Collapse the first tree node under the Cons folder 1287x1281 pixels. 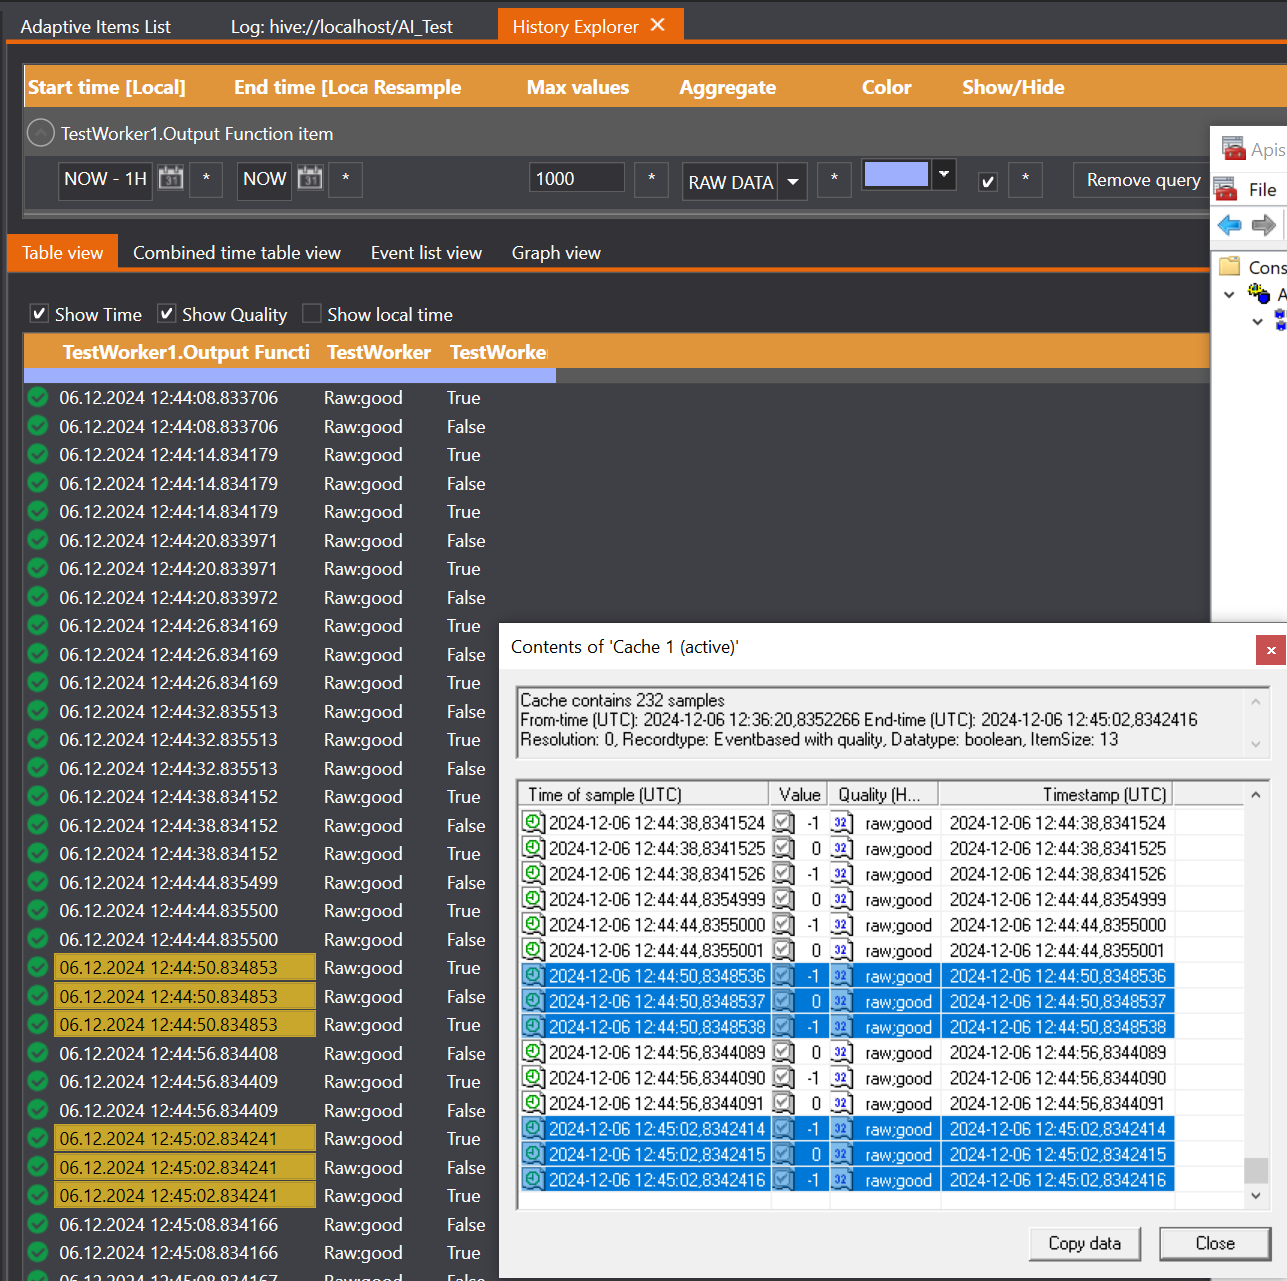[x=1230, y=295]
